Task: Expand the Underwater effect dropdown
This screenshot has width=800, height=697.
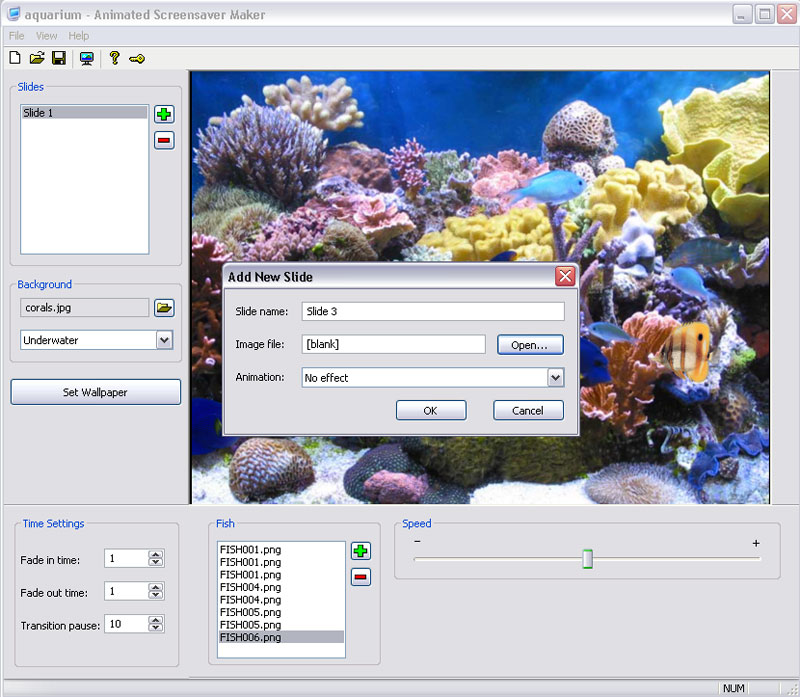Action: tap(164, 340)
